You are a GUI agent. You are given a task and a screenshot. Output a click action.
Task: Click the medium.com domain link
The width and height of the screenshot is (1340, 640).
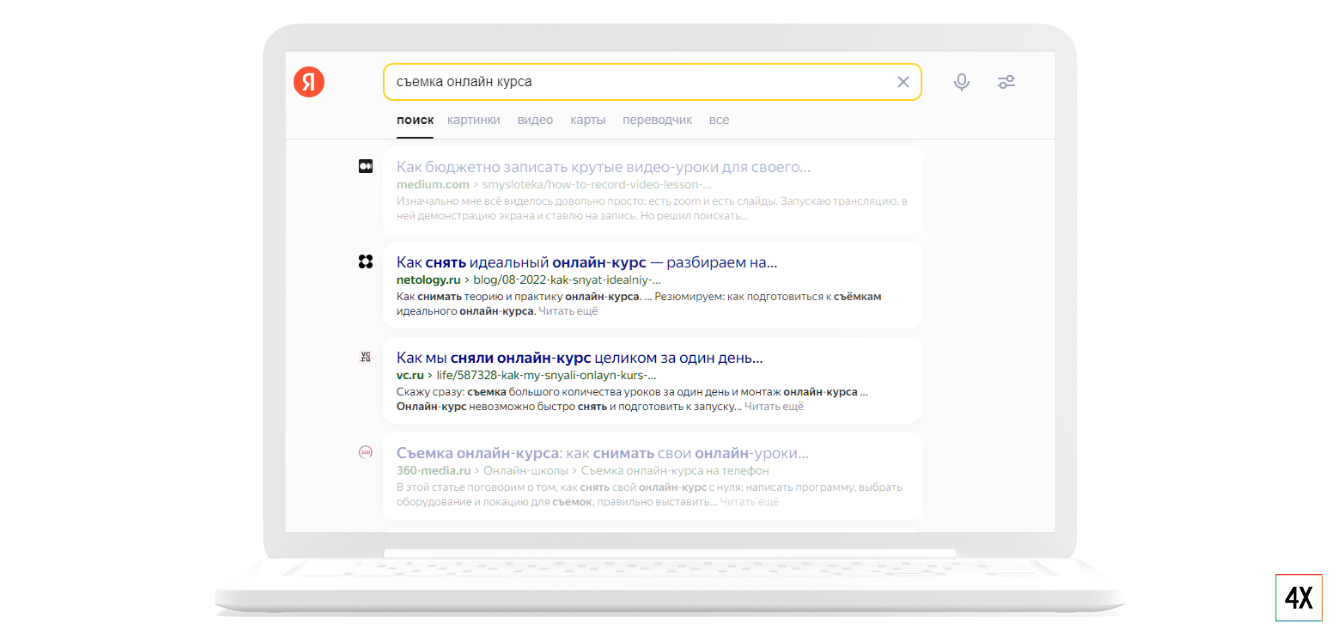pos(433,184)
